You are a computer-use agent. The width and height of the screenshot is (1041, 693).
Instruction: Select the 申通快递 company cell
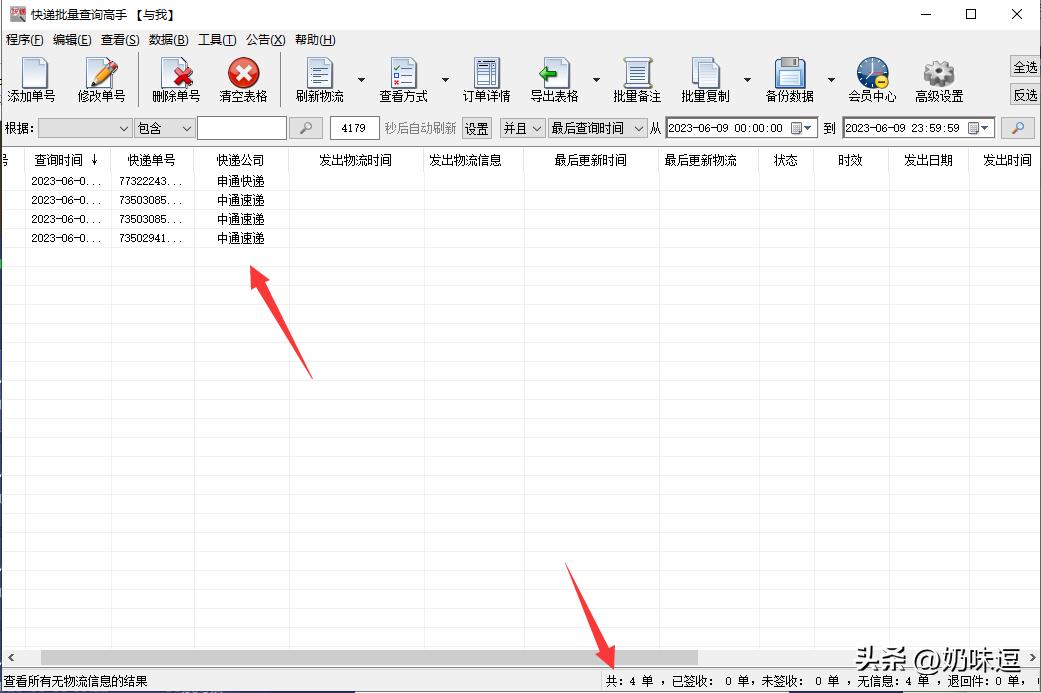pos(241,181)
